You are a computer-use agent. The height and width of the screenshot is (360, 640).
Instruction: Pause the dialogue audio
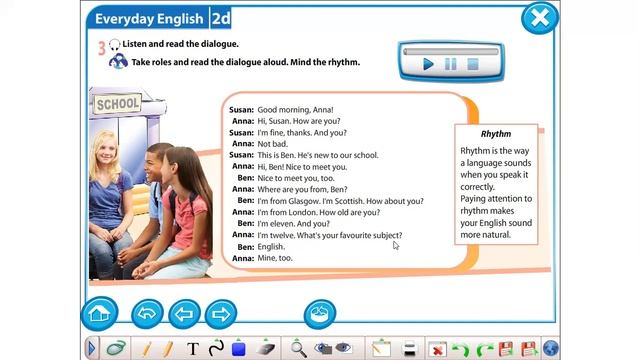451,64
